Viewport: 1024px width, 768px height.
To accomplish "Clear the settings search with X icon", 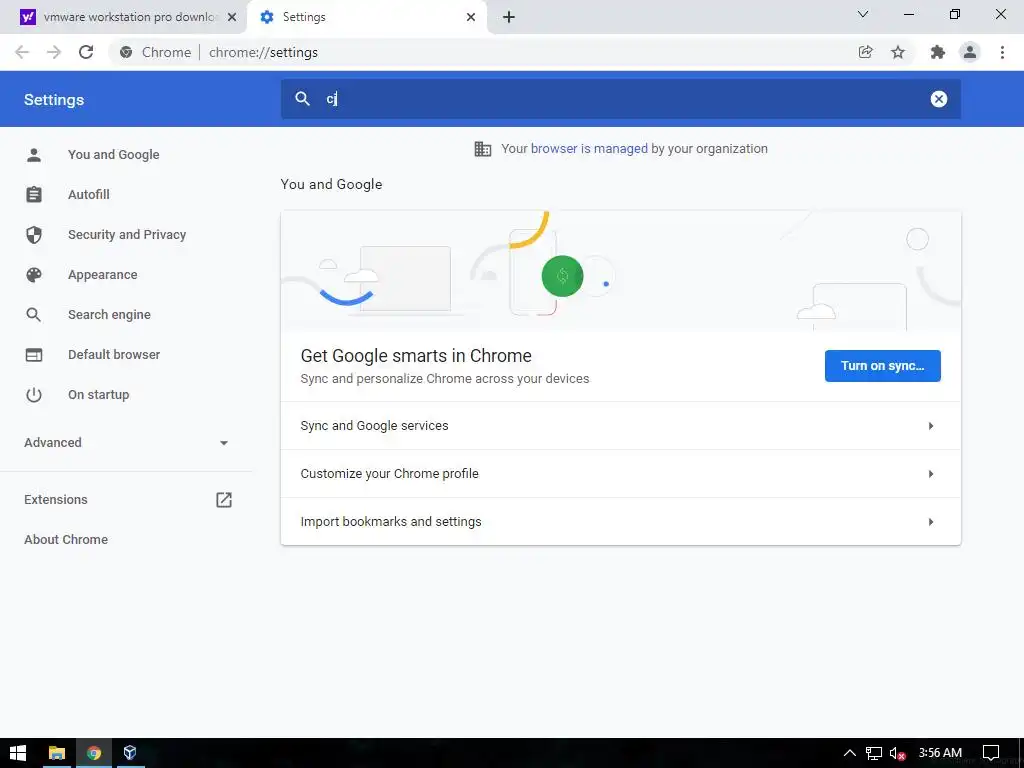I will coord(938,99).
